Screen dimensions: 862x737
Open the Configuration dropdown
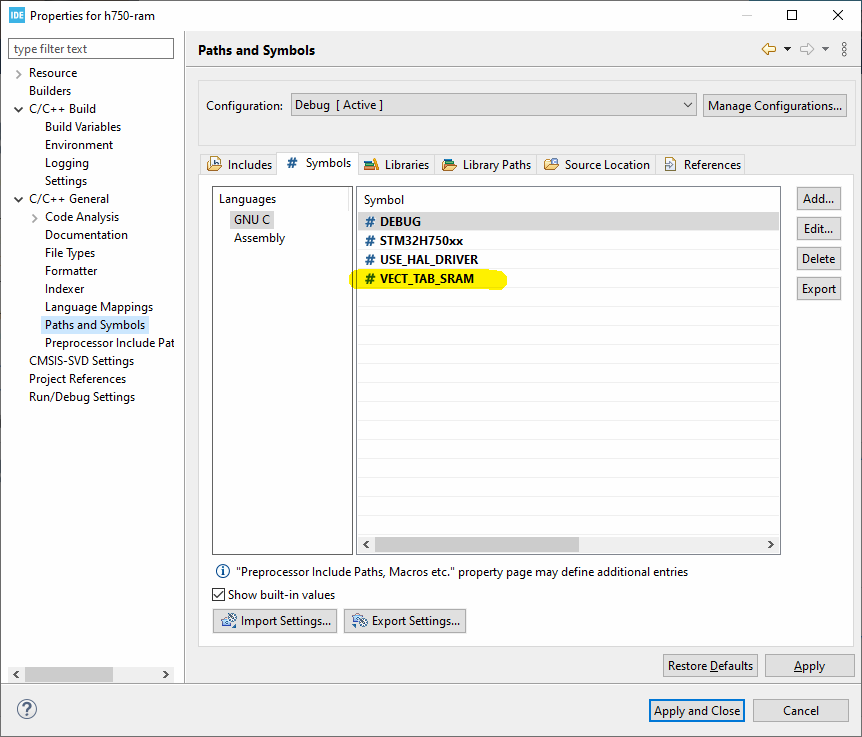493,105
